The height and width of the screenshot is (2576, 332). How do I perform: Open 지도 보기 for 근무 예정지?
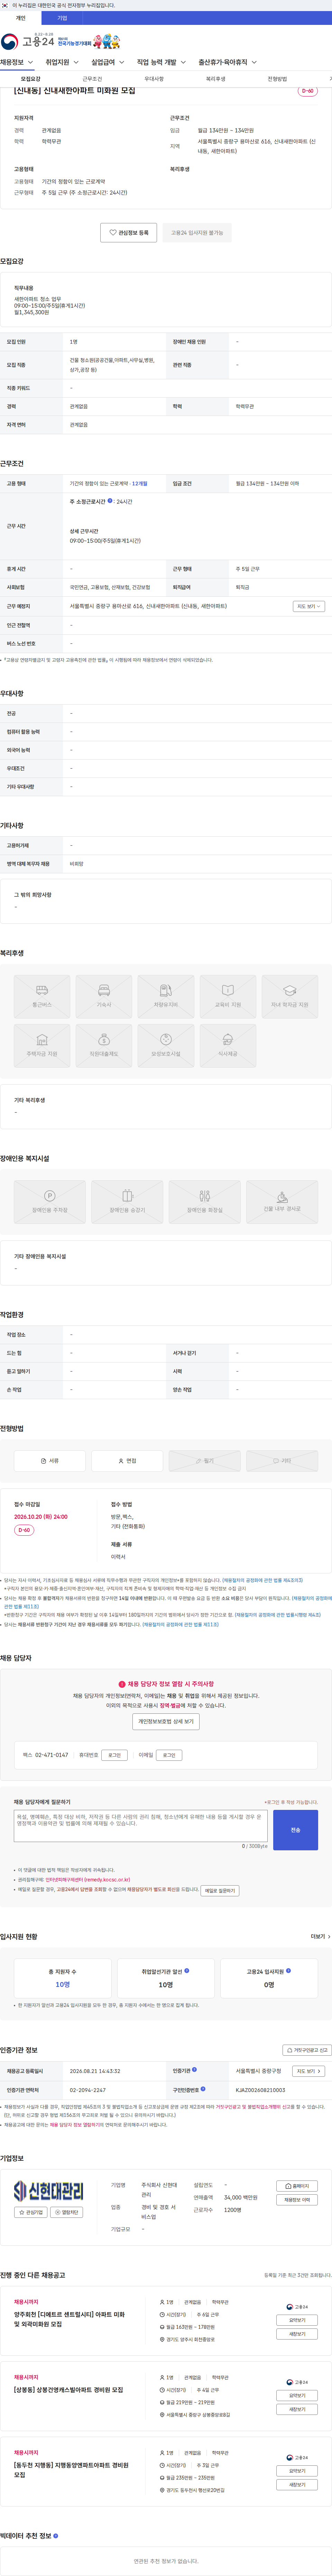click(308, 606)
